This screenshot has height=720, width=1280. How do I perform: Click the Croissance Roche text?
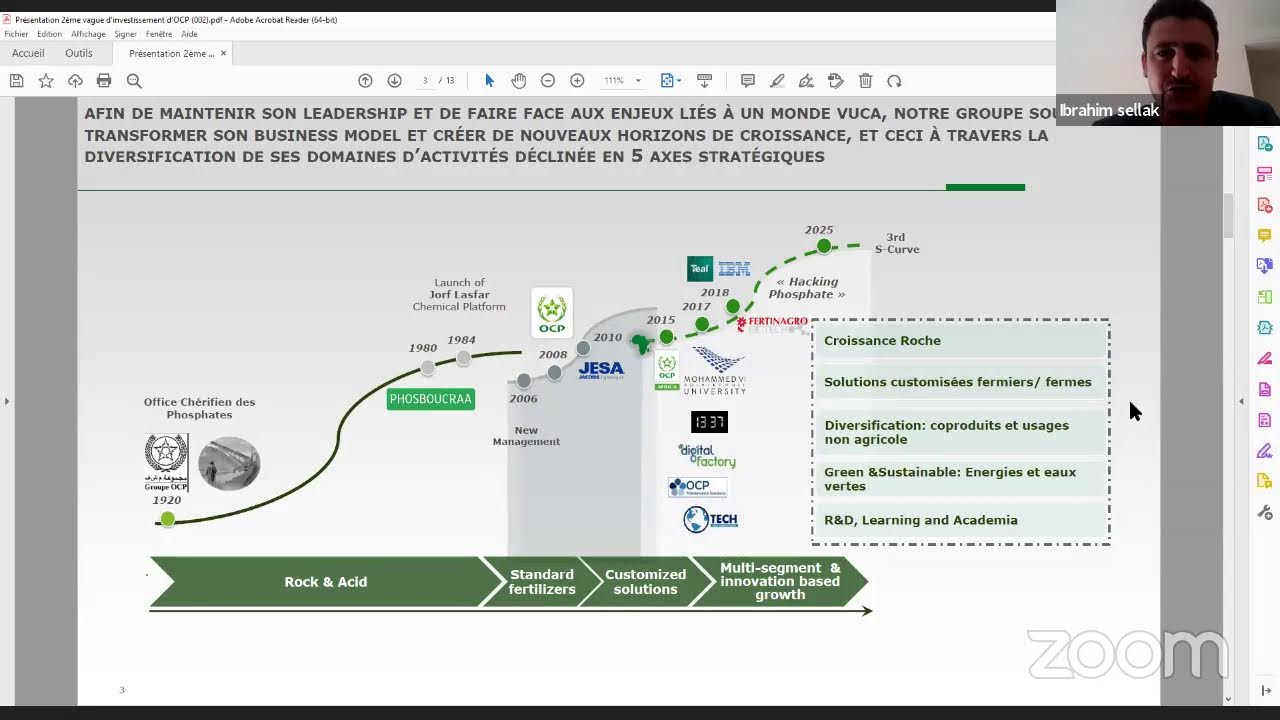[882, 340]
